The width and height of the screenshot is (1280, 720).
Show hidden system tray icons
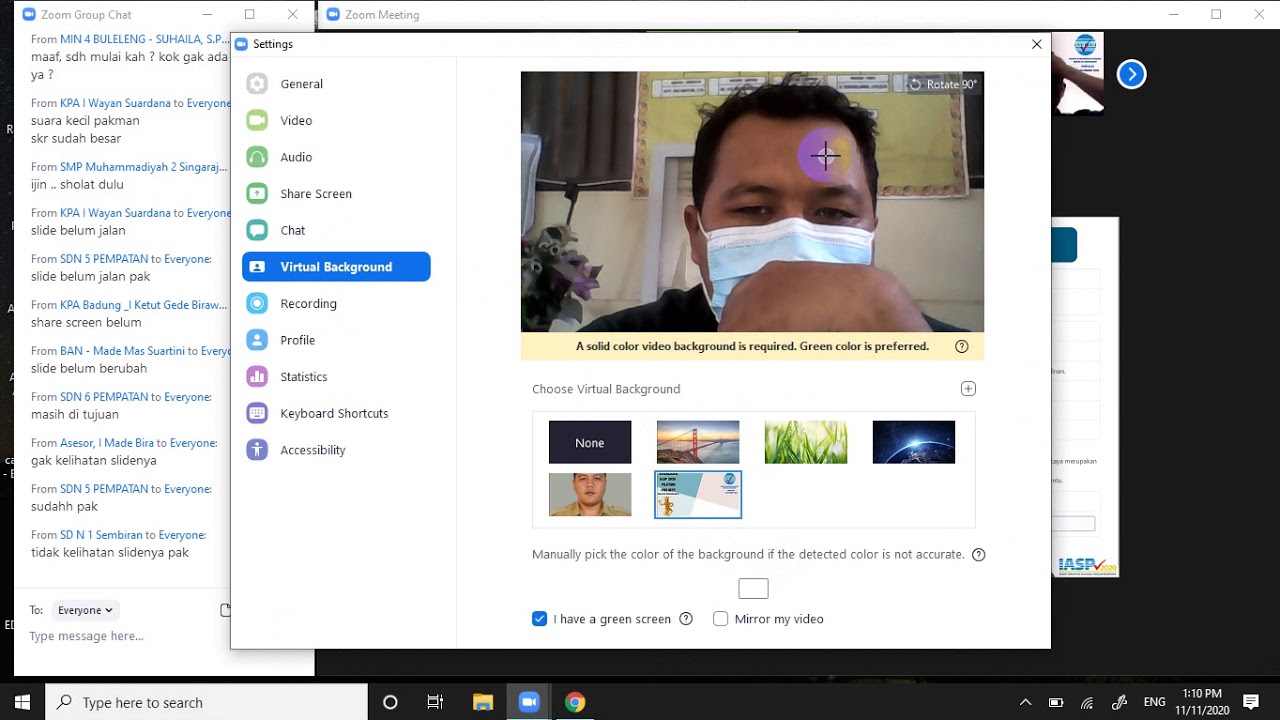pyautogui.click(x=1025, y=702)
